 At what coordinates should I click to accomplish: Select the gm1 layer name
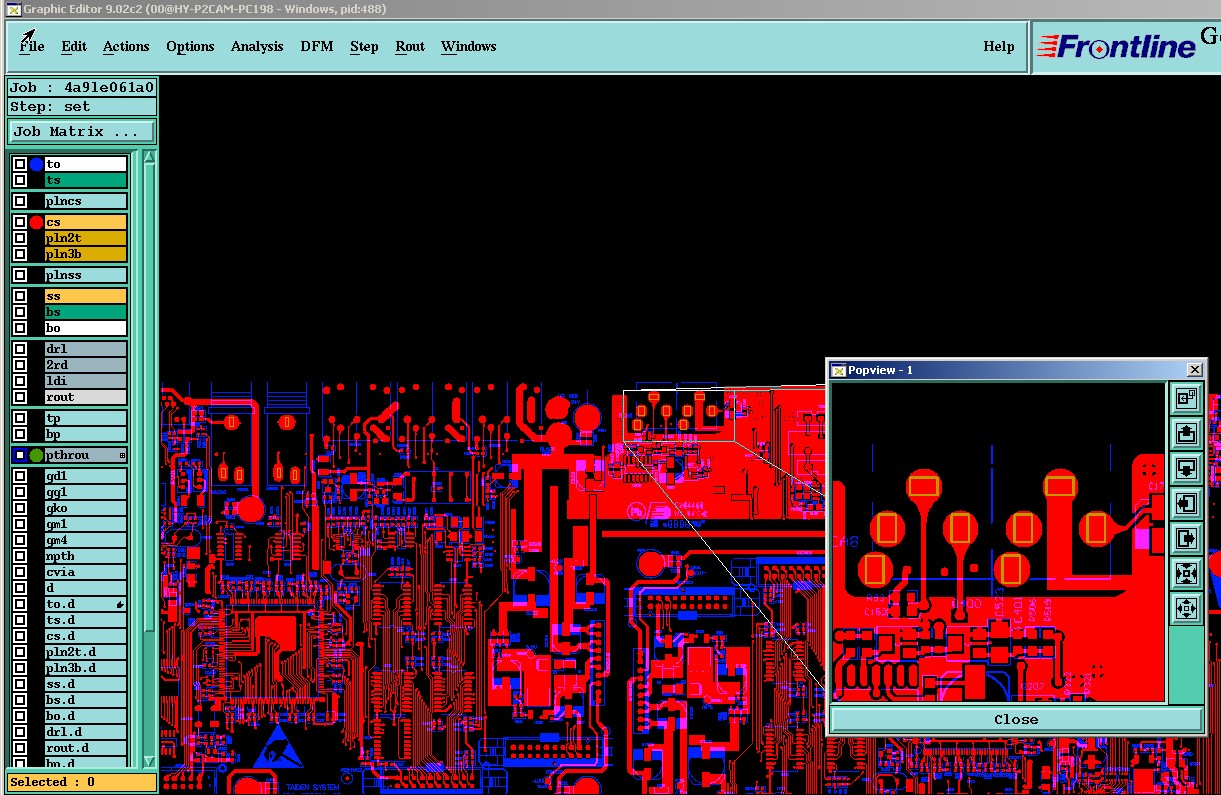86,524
